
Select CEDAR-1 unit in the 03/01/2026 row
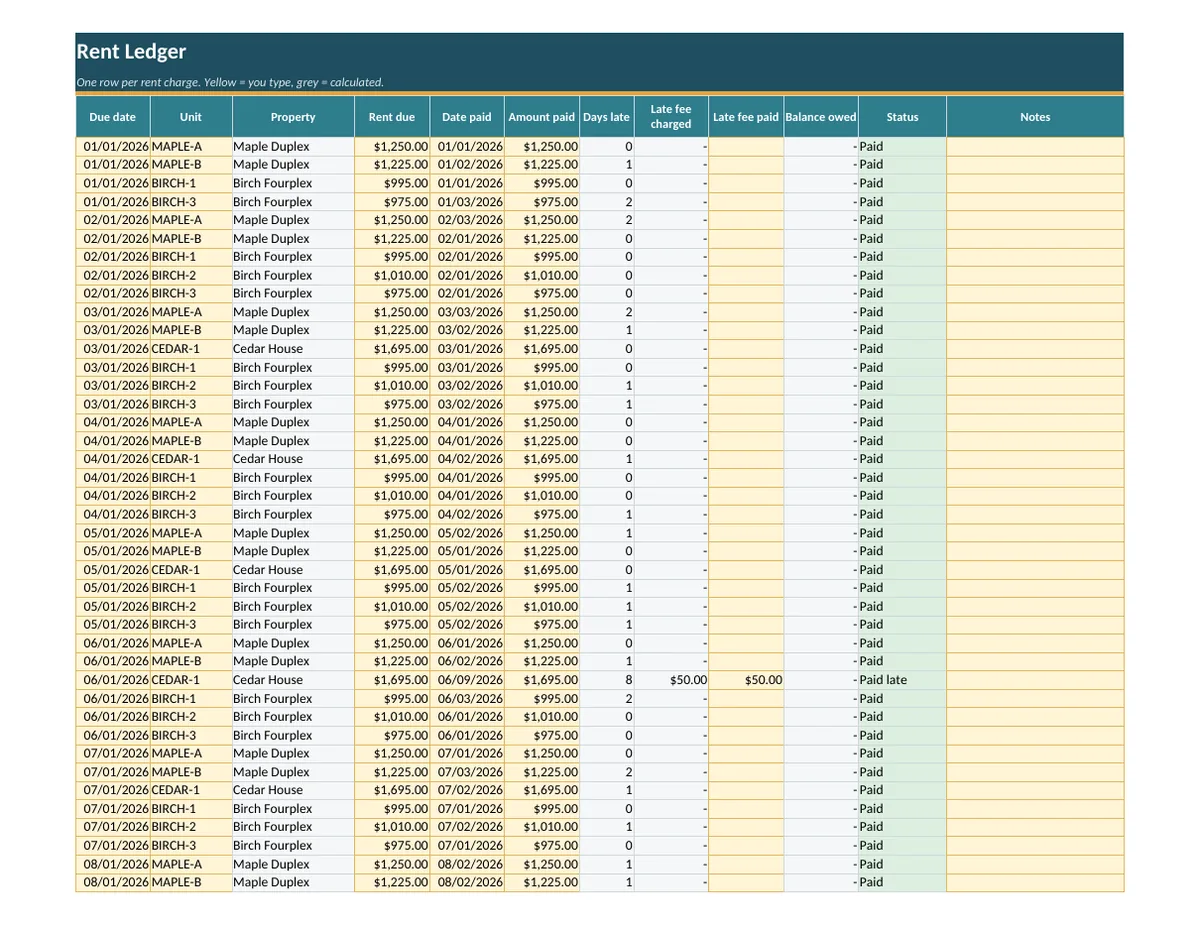191,349
